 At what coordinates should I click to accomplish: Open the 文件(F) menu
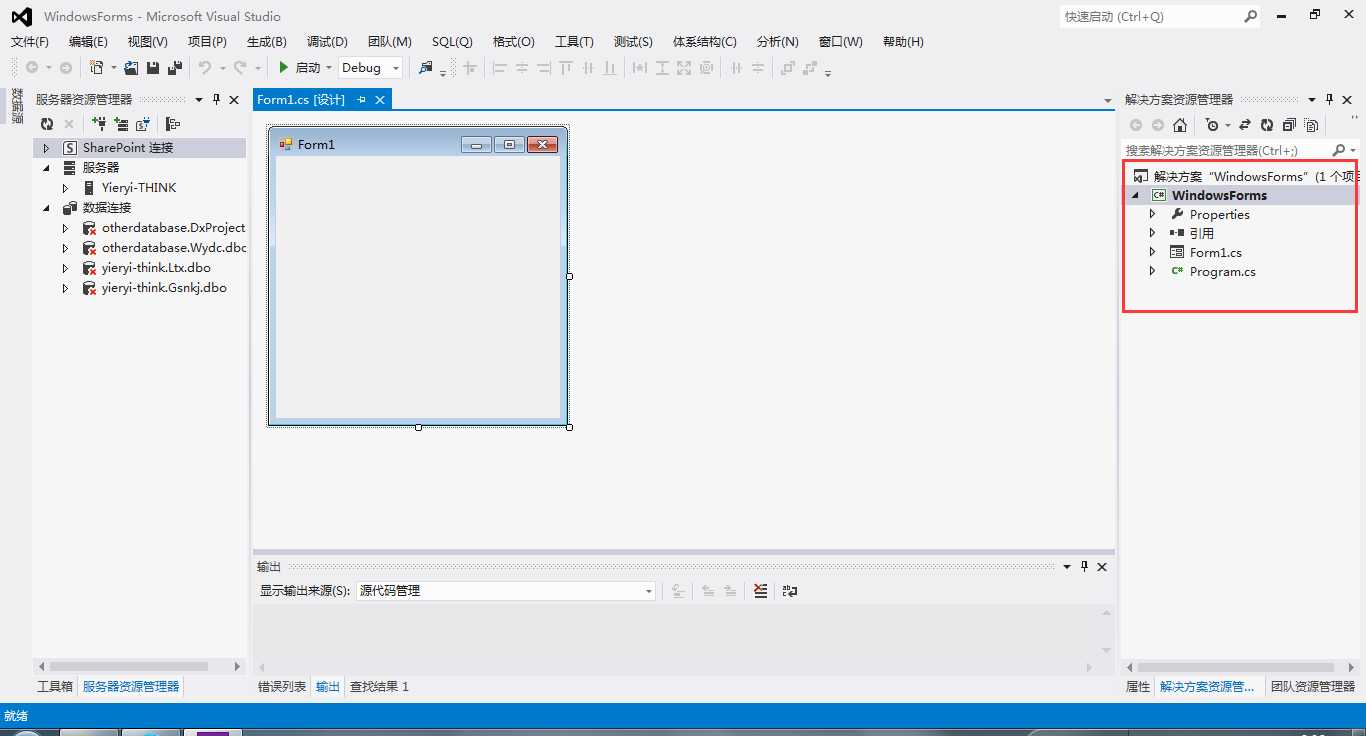(x=30, y=42)
